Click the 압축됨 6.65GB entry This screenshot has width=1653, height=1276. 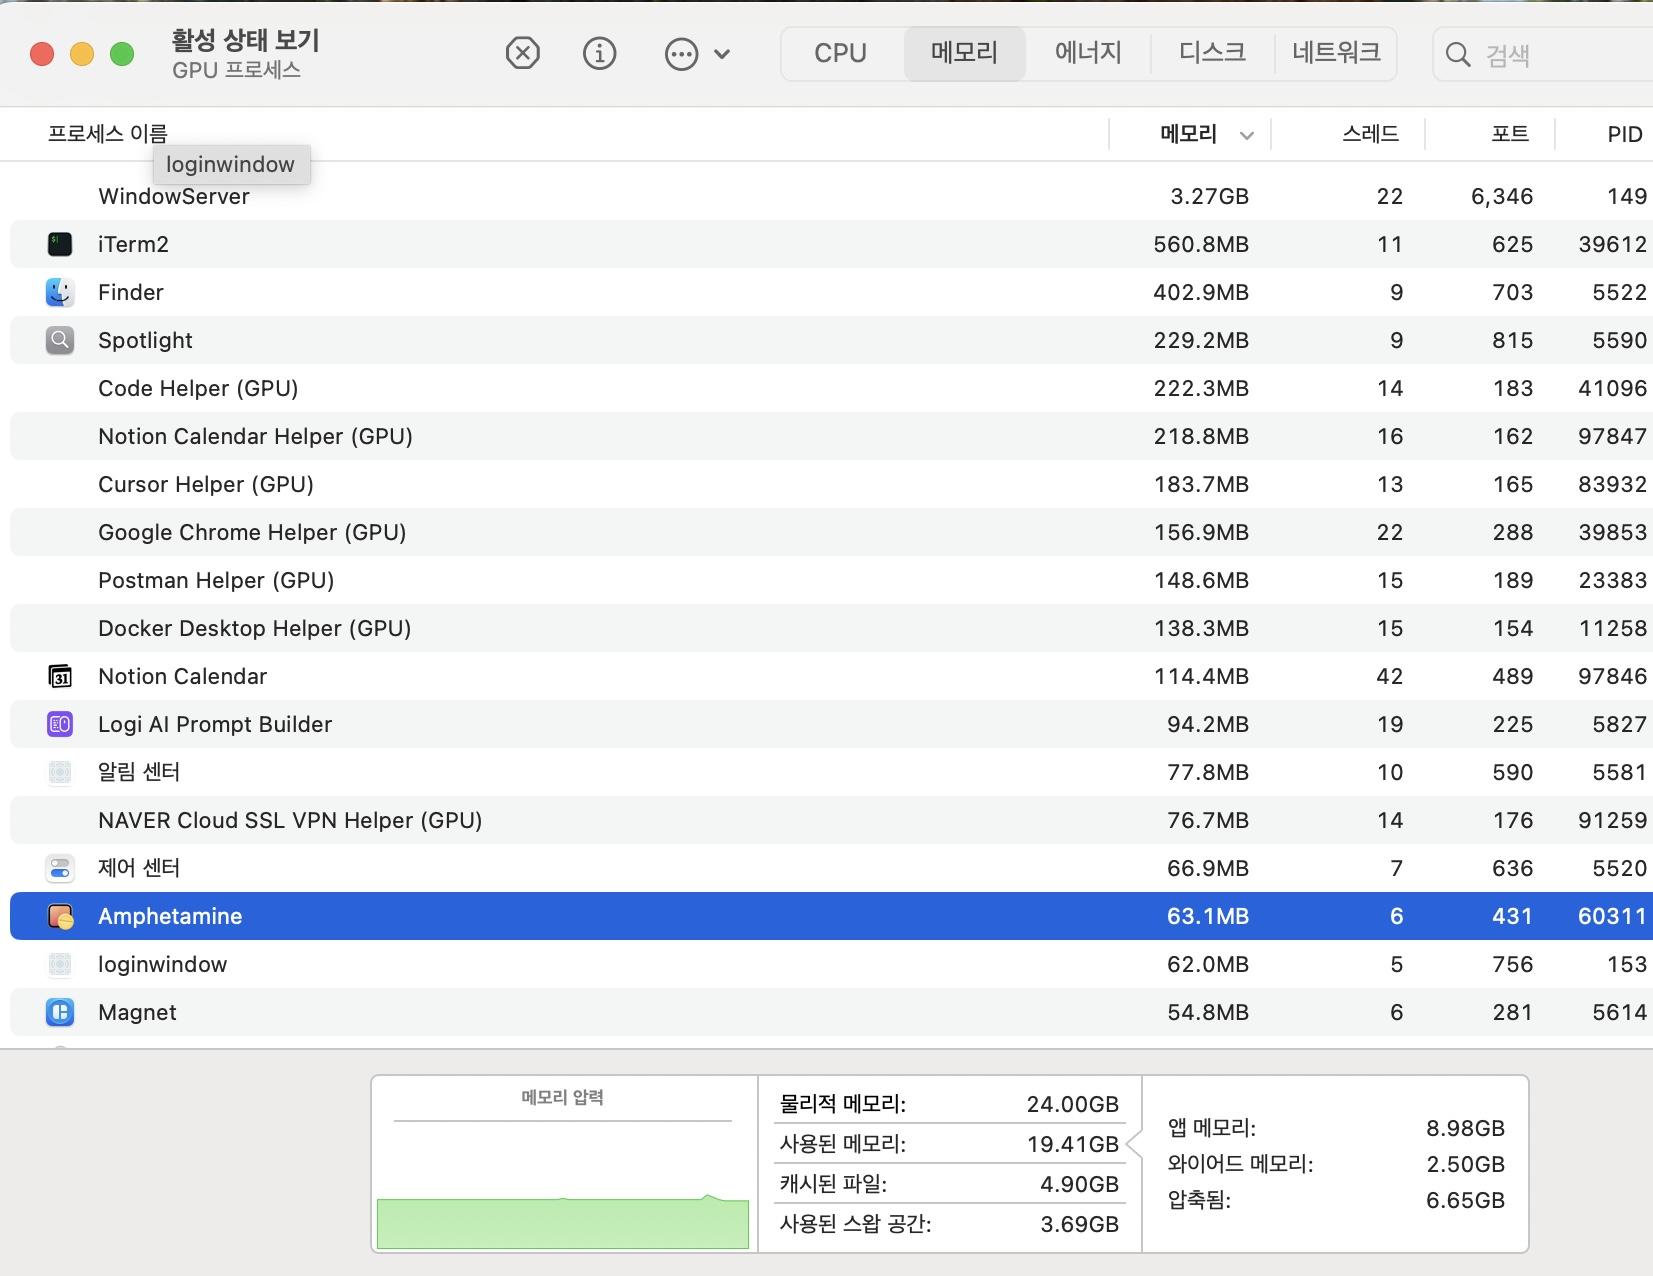(x=1336, y=1200)
